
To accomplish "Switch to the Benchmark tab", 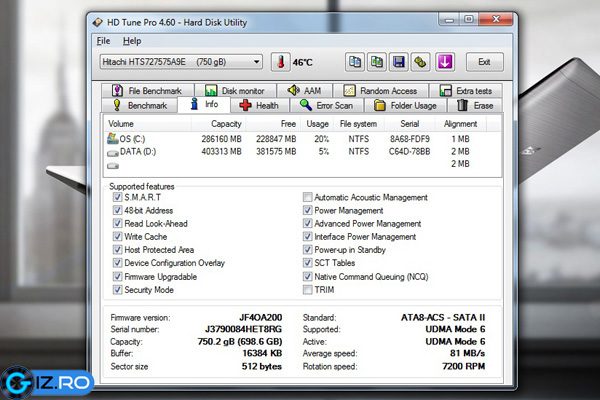I will click(140, 105).
